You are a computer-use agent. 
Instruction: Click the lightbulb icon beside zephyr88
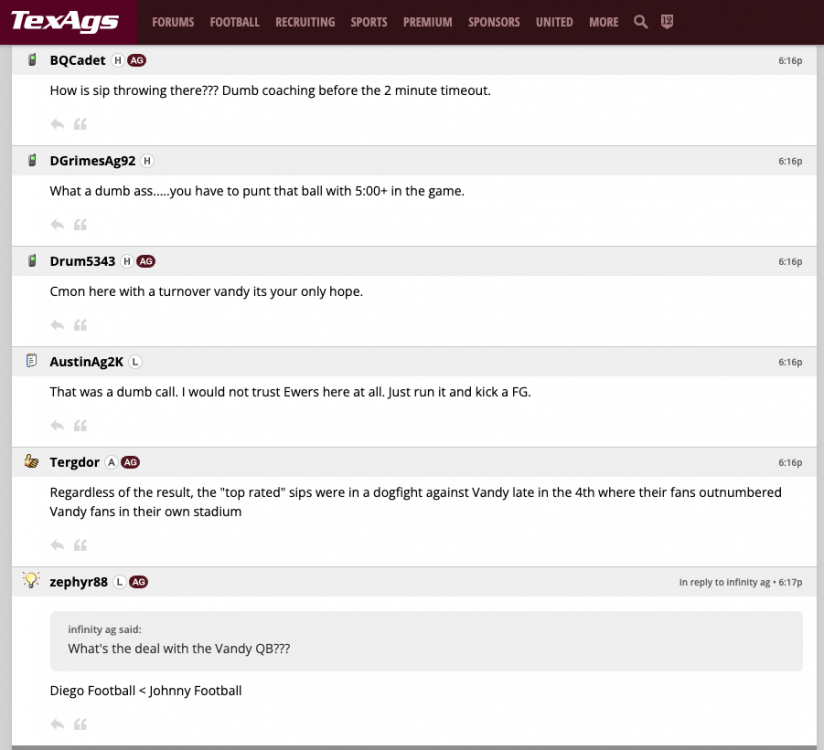click(x=31, y=581)
